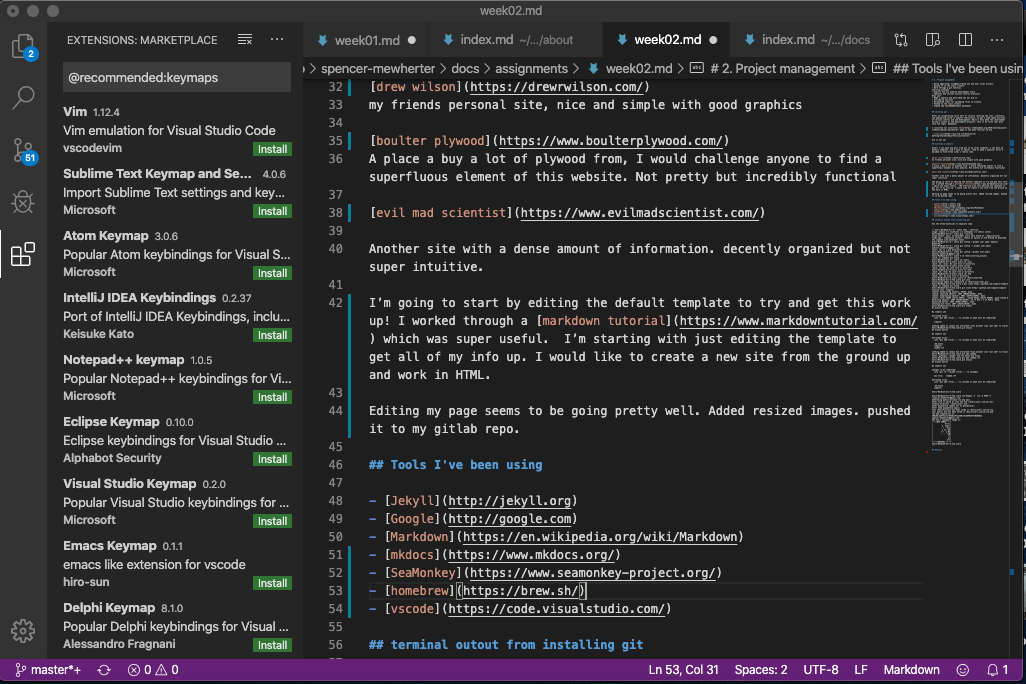Install the Atom Keymap extension

tap(272, 273)
